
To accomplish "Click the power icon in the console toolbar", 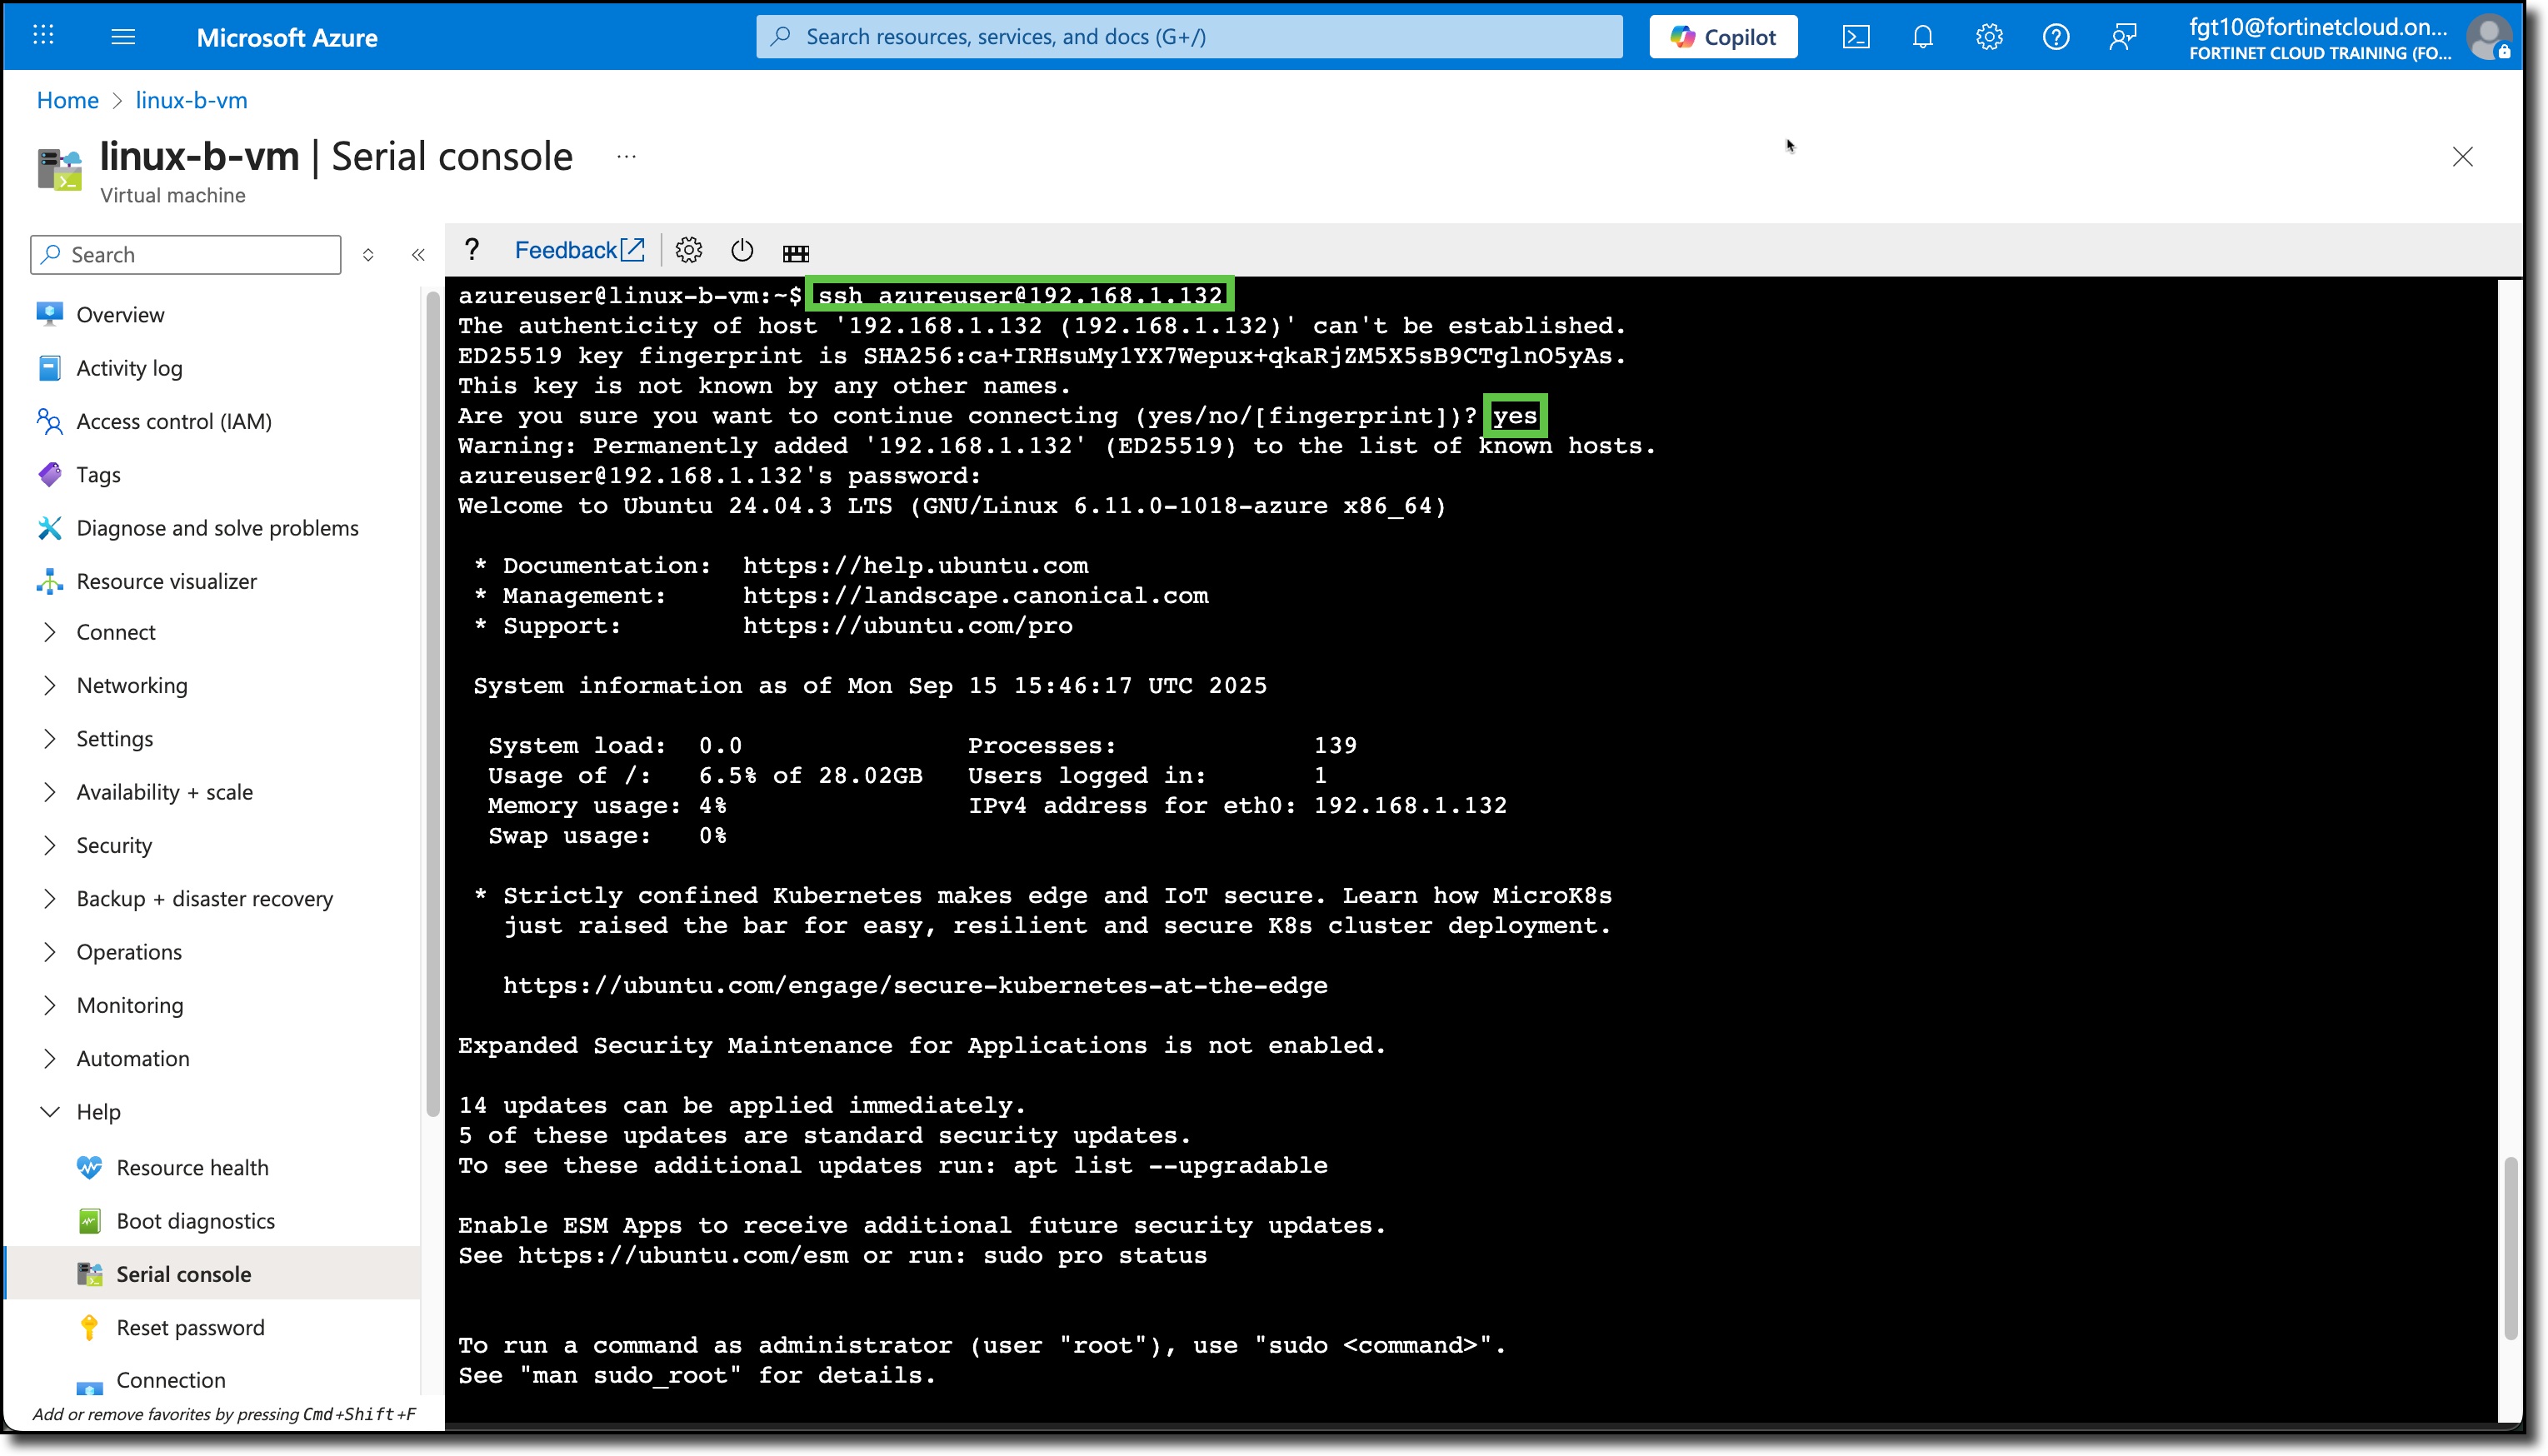I will pos(742,250).
